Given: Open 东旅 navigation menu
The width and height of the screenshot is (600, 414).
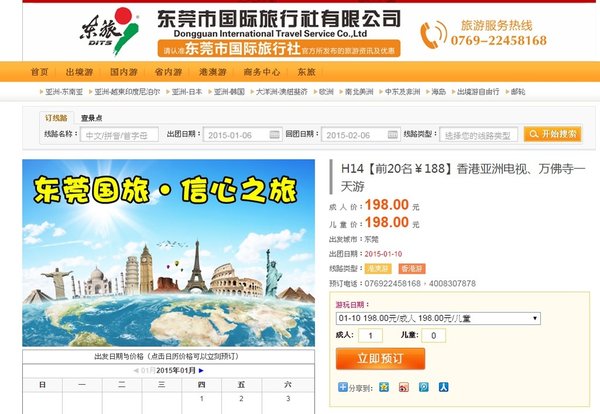Looking at the screenshot, I should pyautogui.click(x=307, y=72).
